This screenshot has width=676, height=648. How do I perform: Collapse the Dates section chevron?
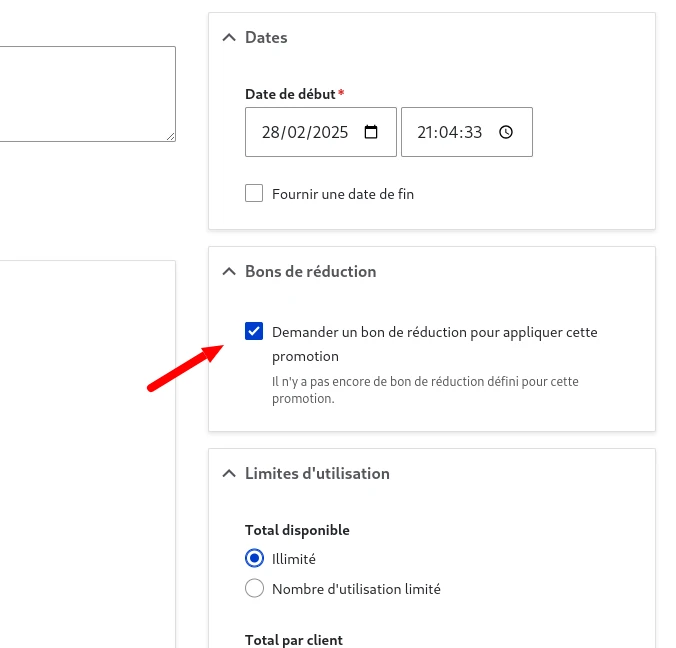point(228,37)
